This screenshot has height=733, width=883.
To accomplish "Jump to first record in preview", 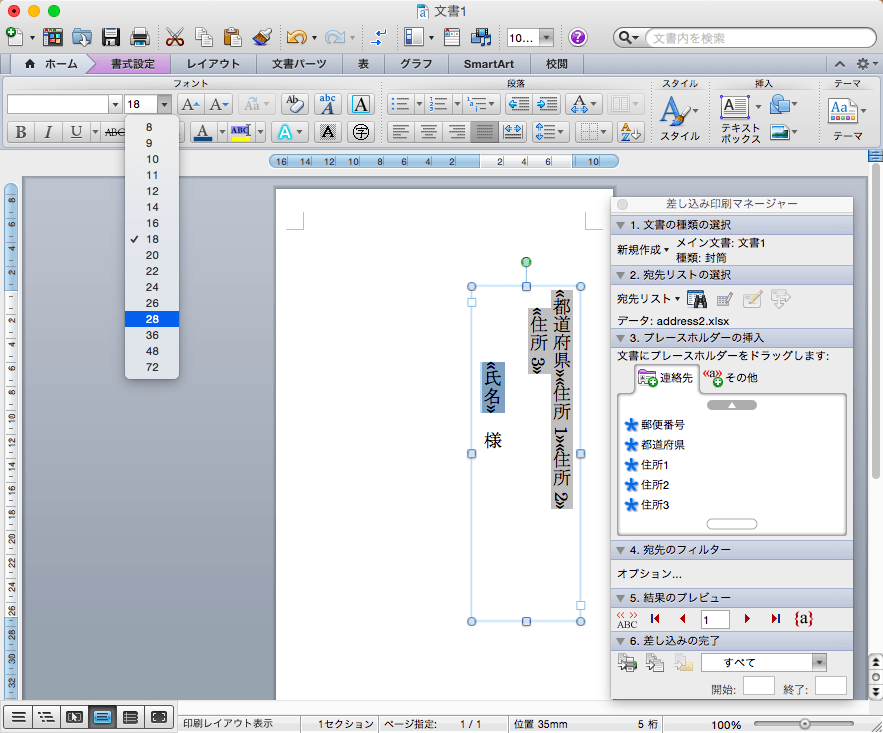I will pyautogui.click(x=655, y=620).
